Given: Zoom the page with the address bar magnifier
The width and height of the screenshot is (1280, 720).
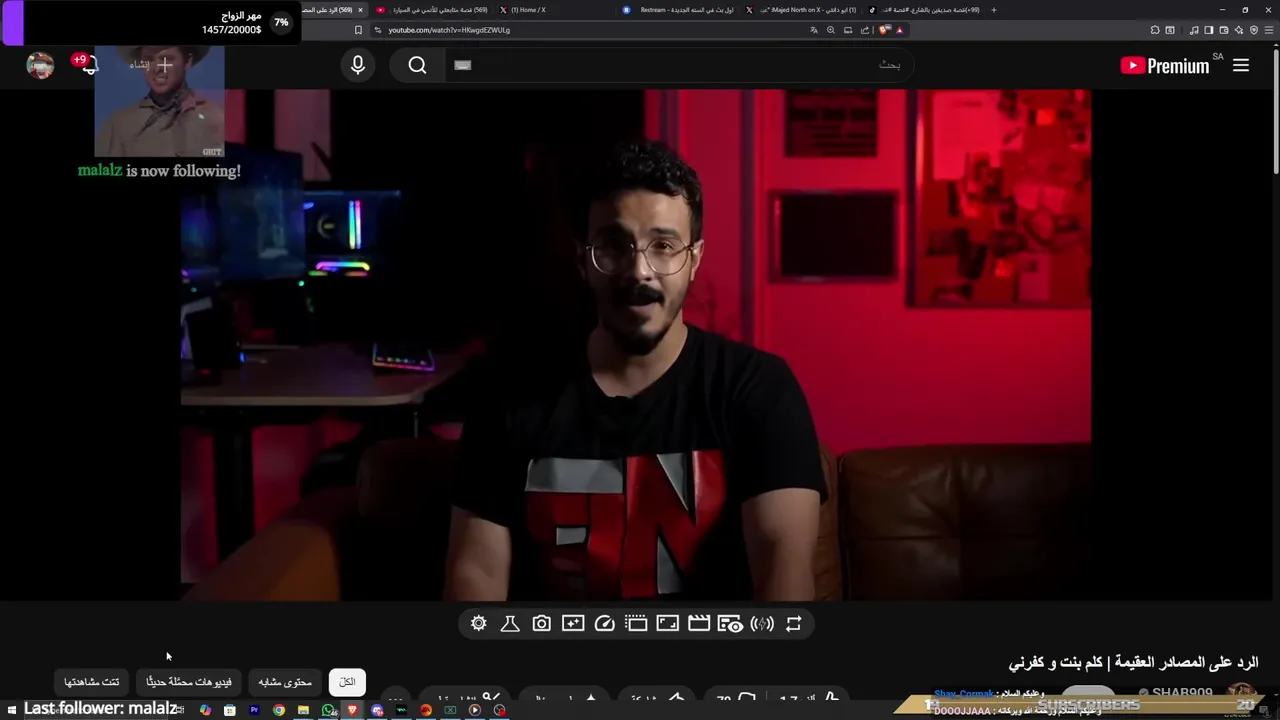Looking at the screenshot, I should click(831, 30).
